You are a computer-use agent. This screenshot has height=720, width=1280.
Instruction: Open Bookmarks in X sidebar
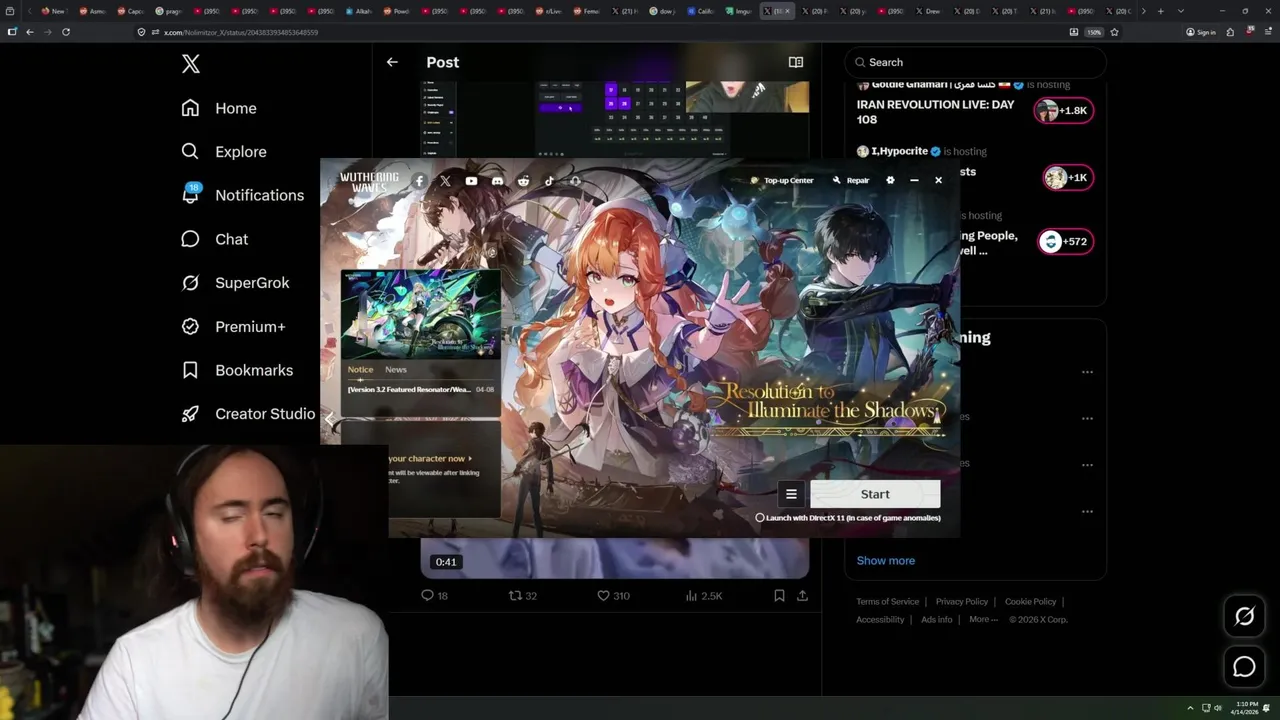[237, 370]
